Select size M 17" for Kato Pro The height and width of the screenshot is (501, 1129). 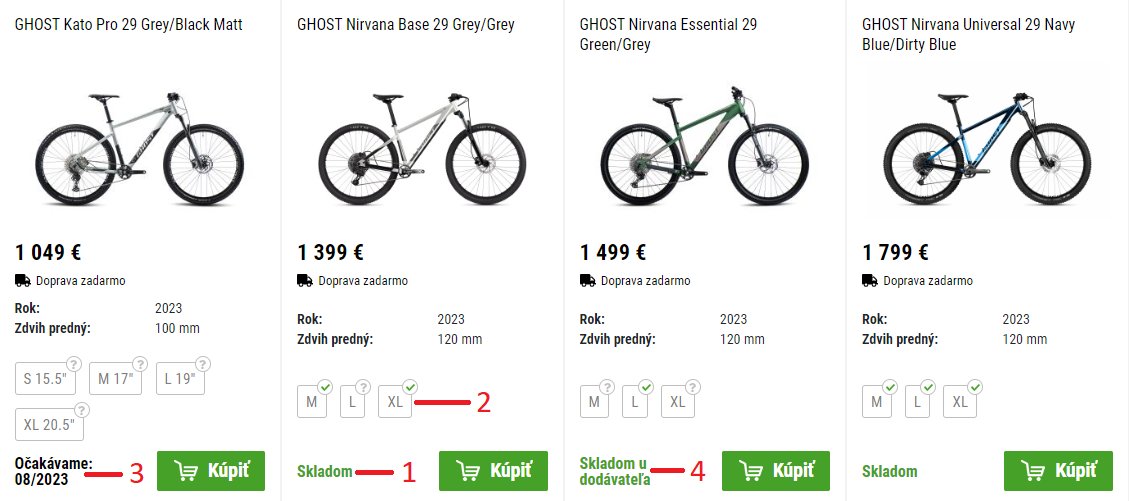click(116, 379)
